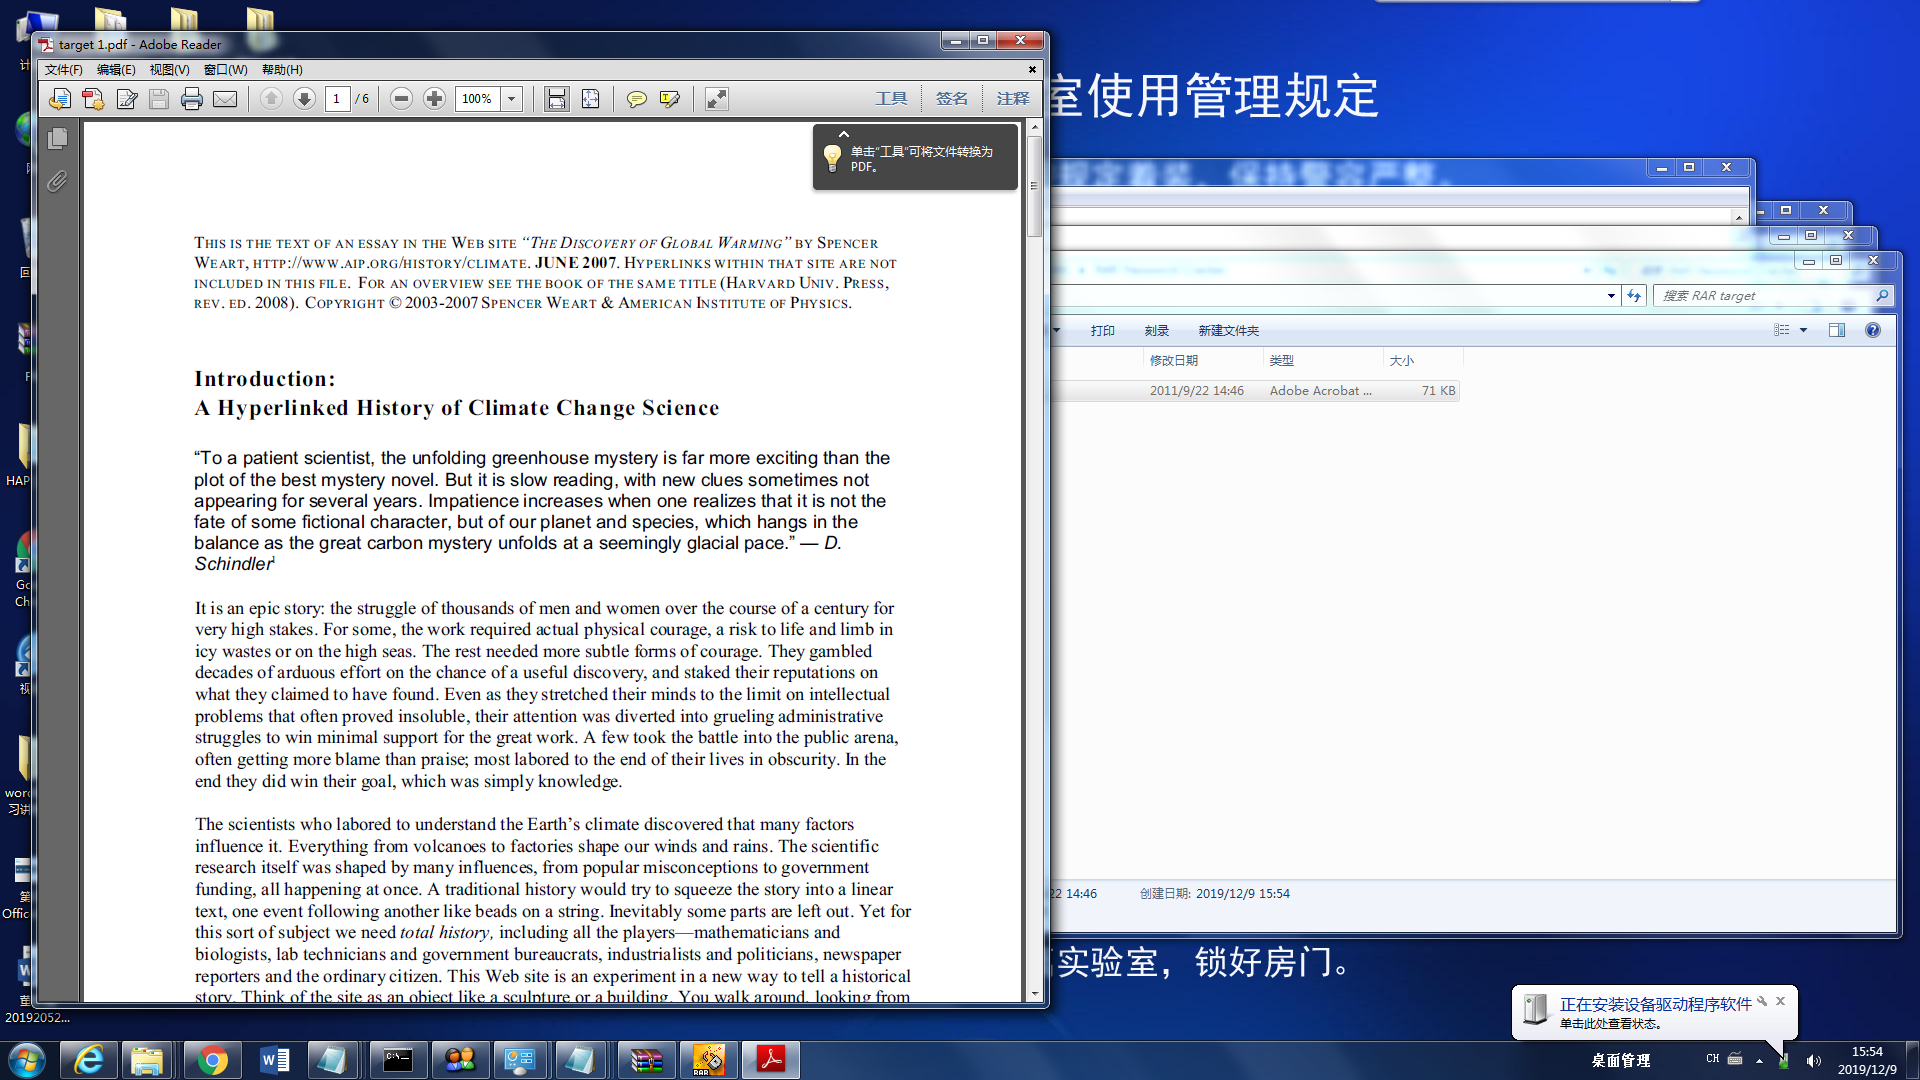Open the 工具 pane

click(891, 98)
